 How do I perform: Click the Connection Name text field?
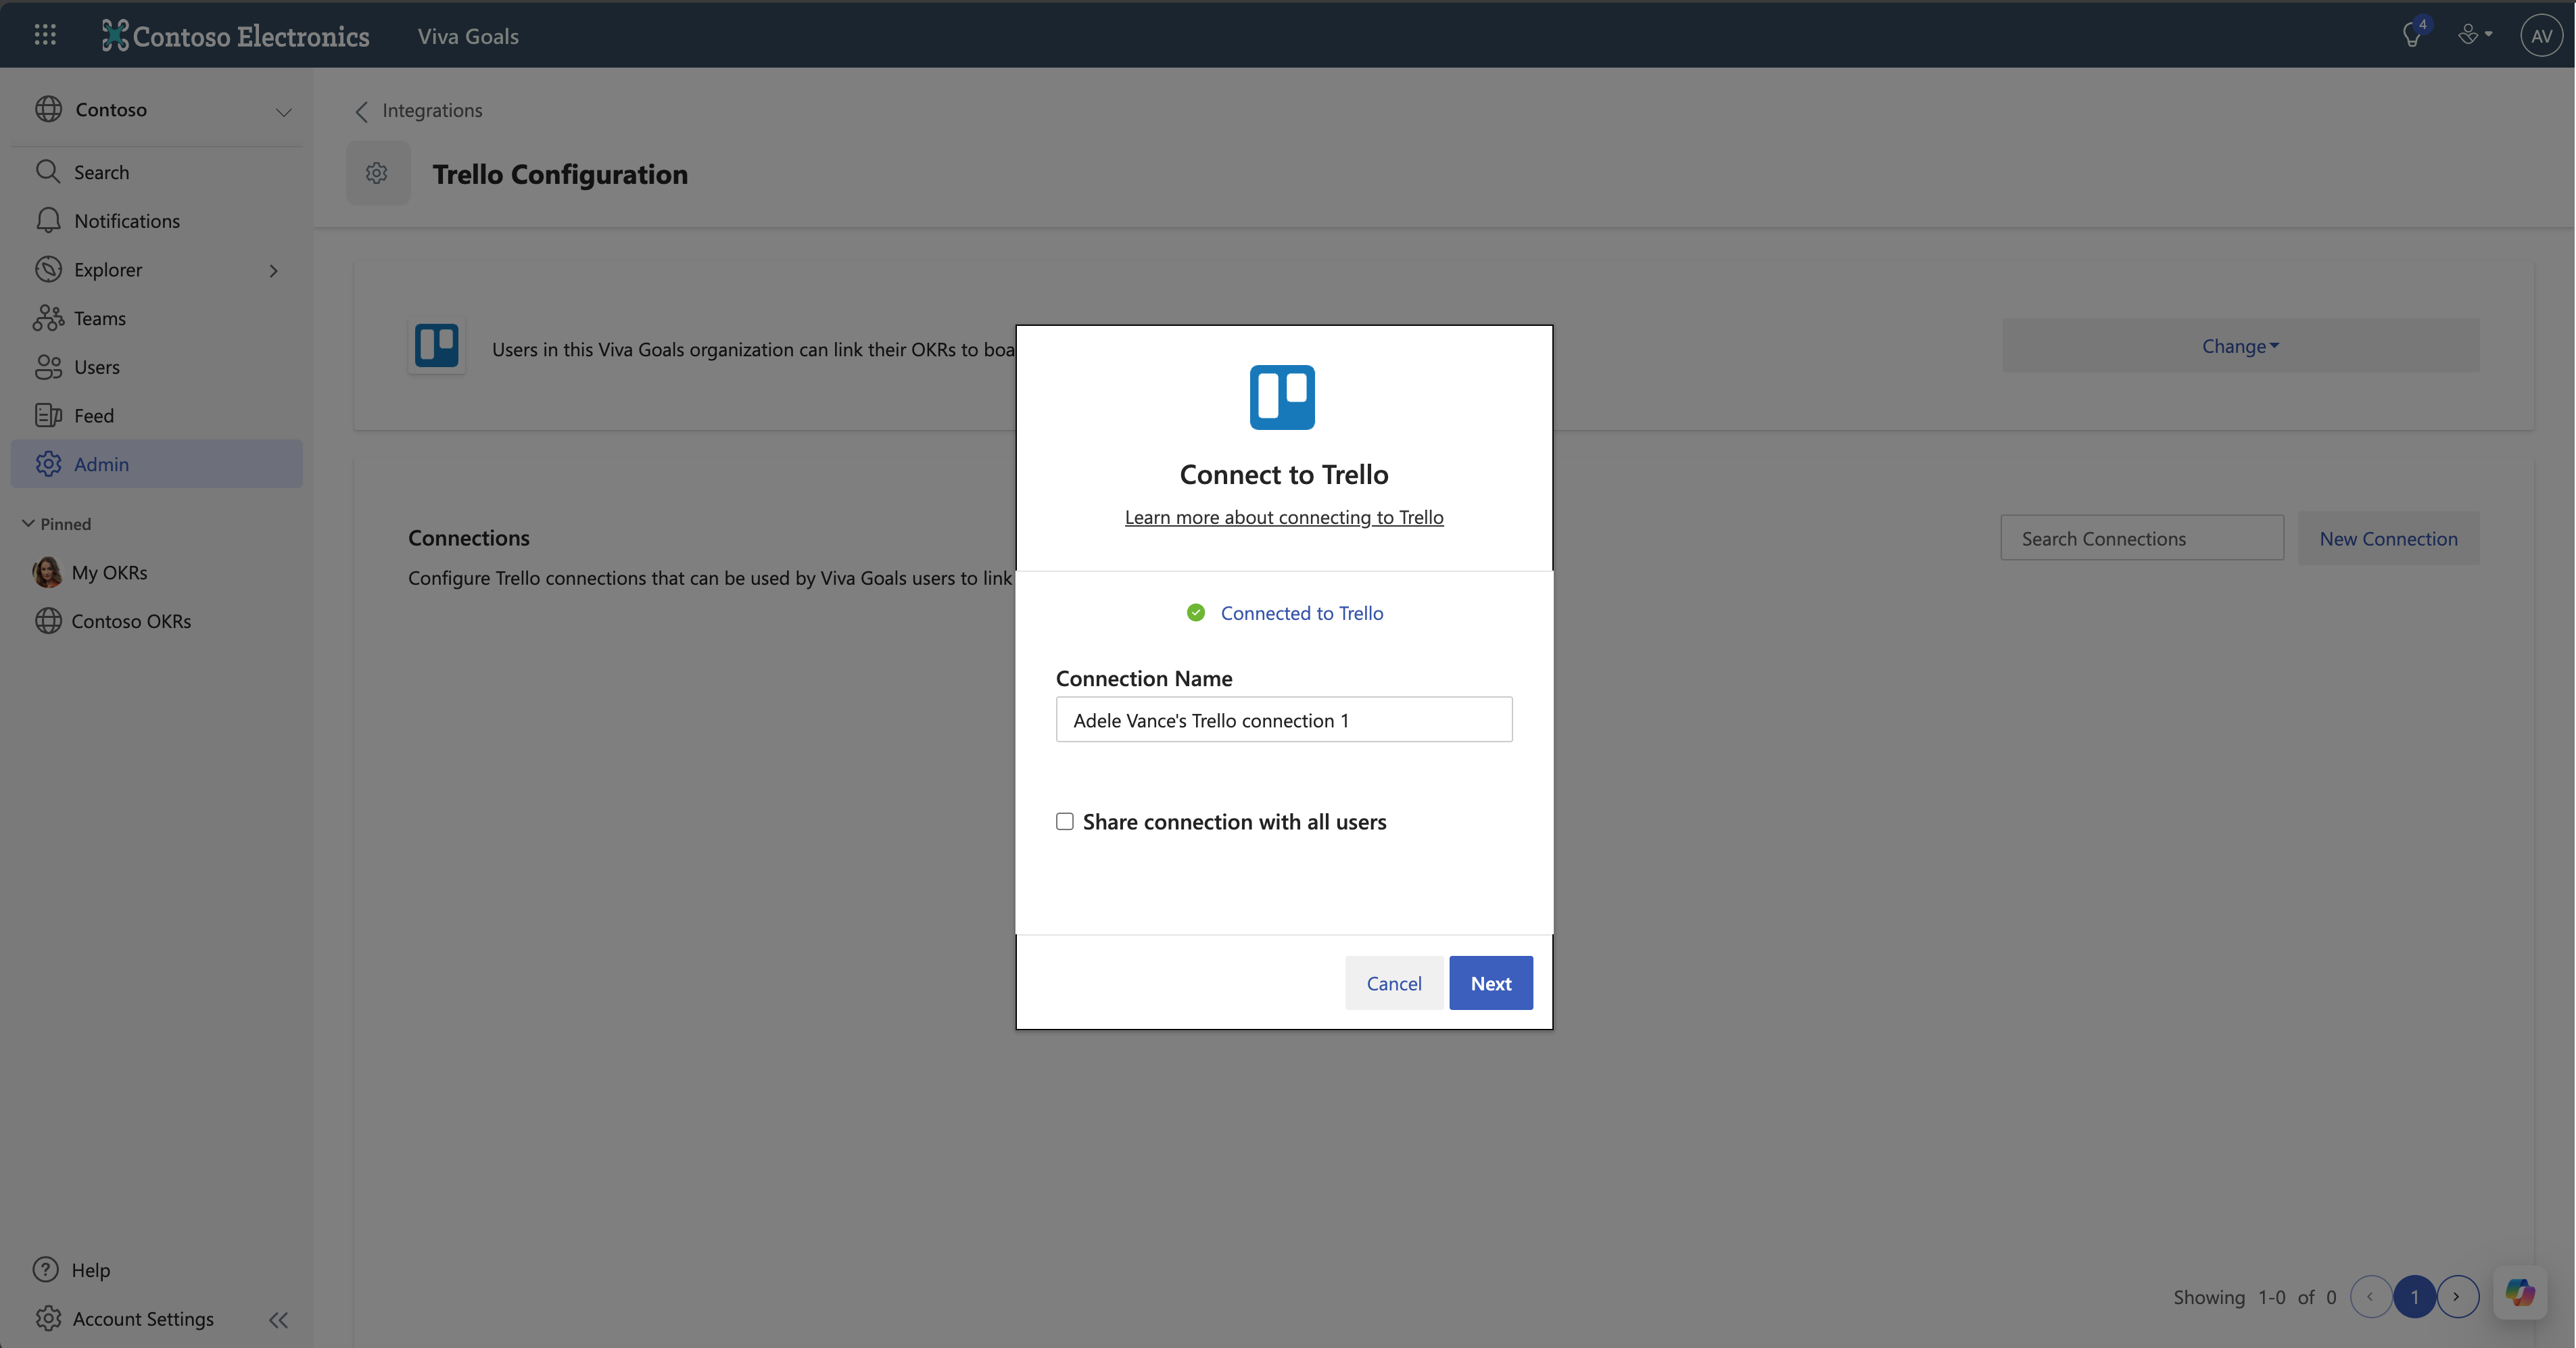click(x=1283, y=720)
